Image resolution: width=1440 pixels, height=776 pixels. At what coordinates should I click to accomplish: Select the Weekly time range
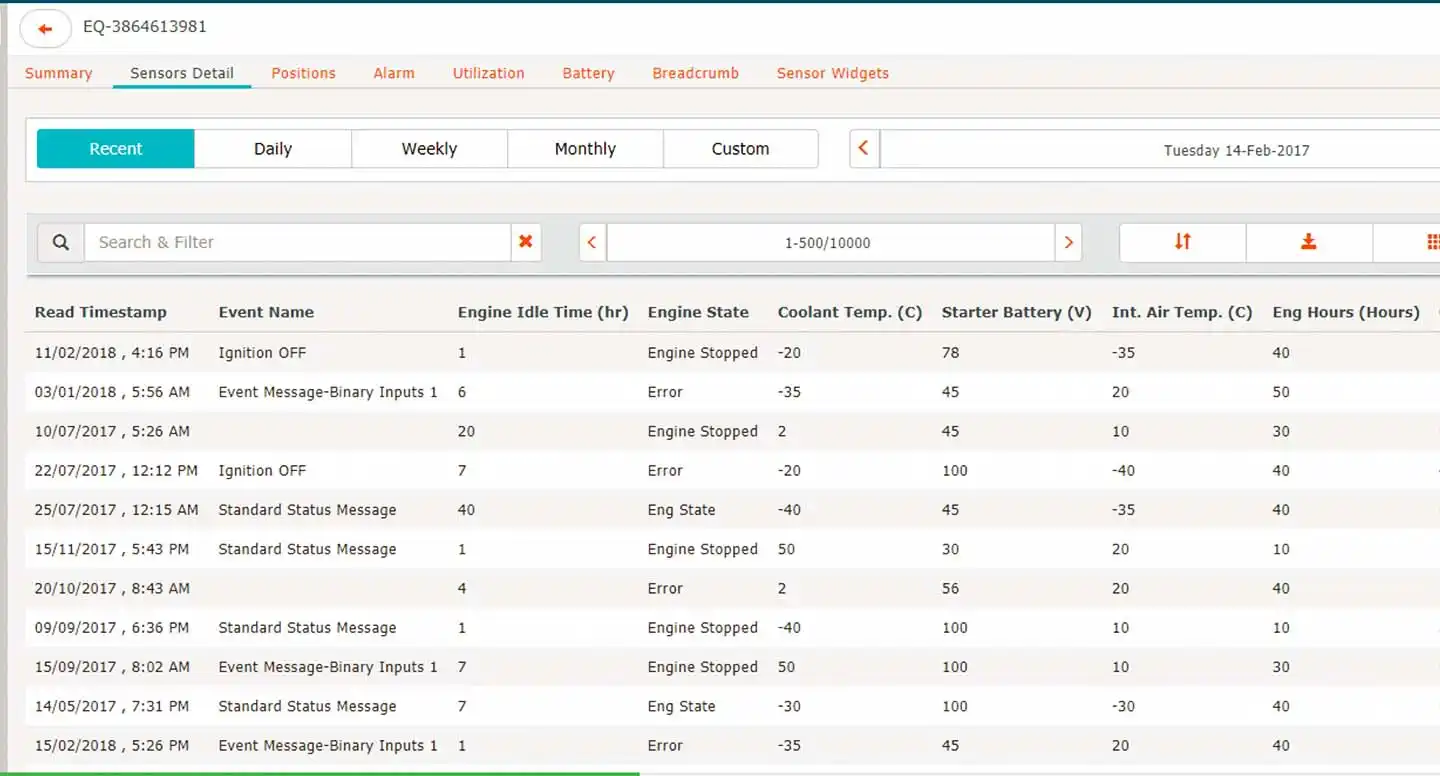429,149
